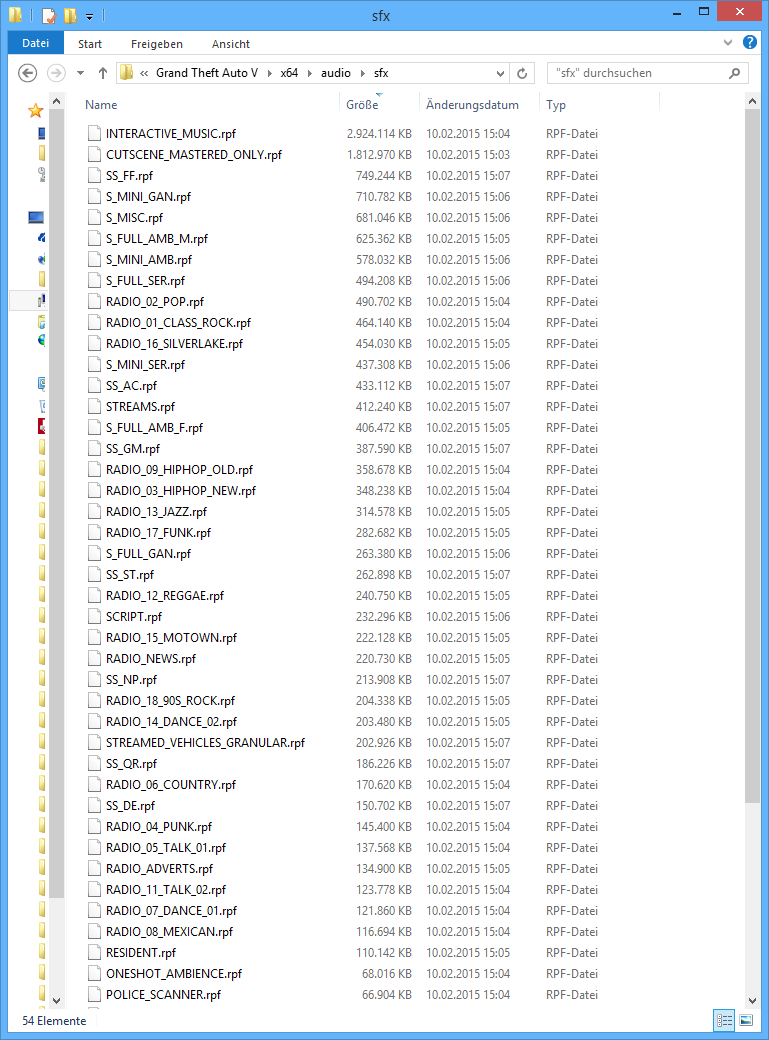Sort by the Typ column header
Viewport: 769px width, 1040px height.
(556, 105)
